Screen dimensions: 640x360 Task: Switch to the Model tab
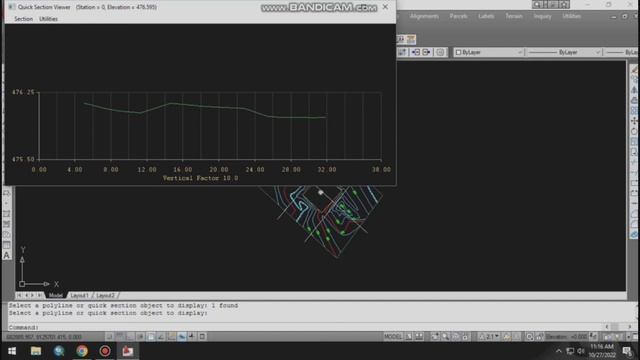click(x=56, y=295)
